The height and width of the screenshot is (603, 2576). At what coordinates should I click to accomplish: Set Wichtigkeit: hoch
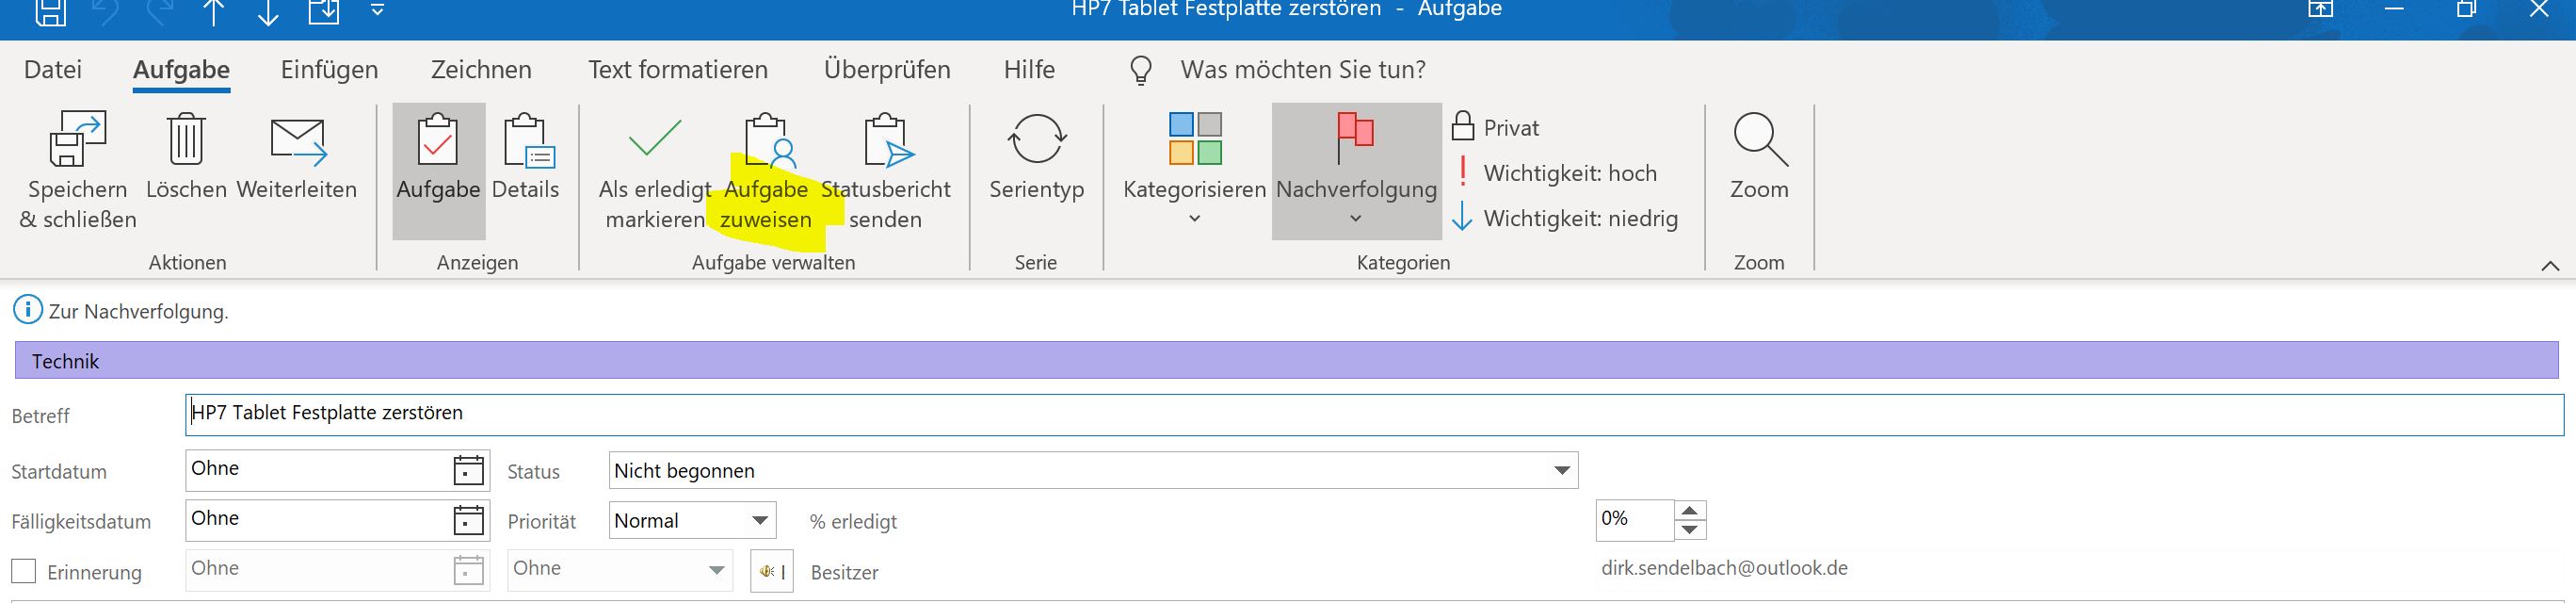(1555, 173)
